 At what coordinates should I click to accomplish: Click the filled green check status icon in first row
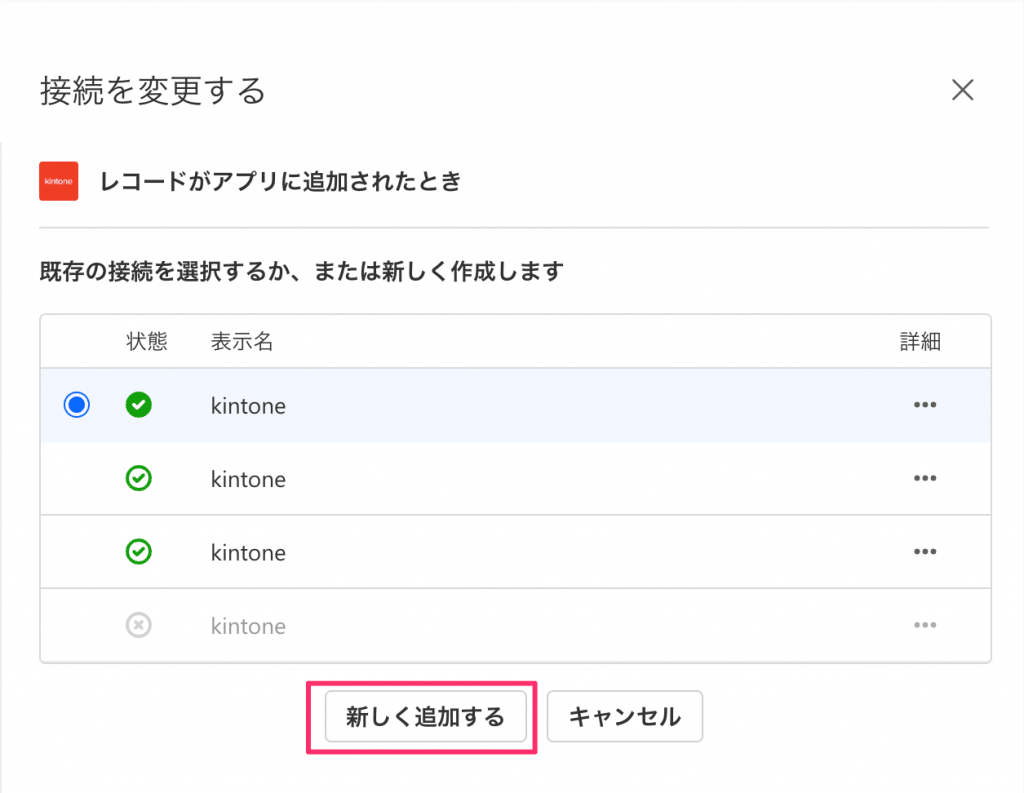click(x=138, y=405)
